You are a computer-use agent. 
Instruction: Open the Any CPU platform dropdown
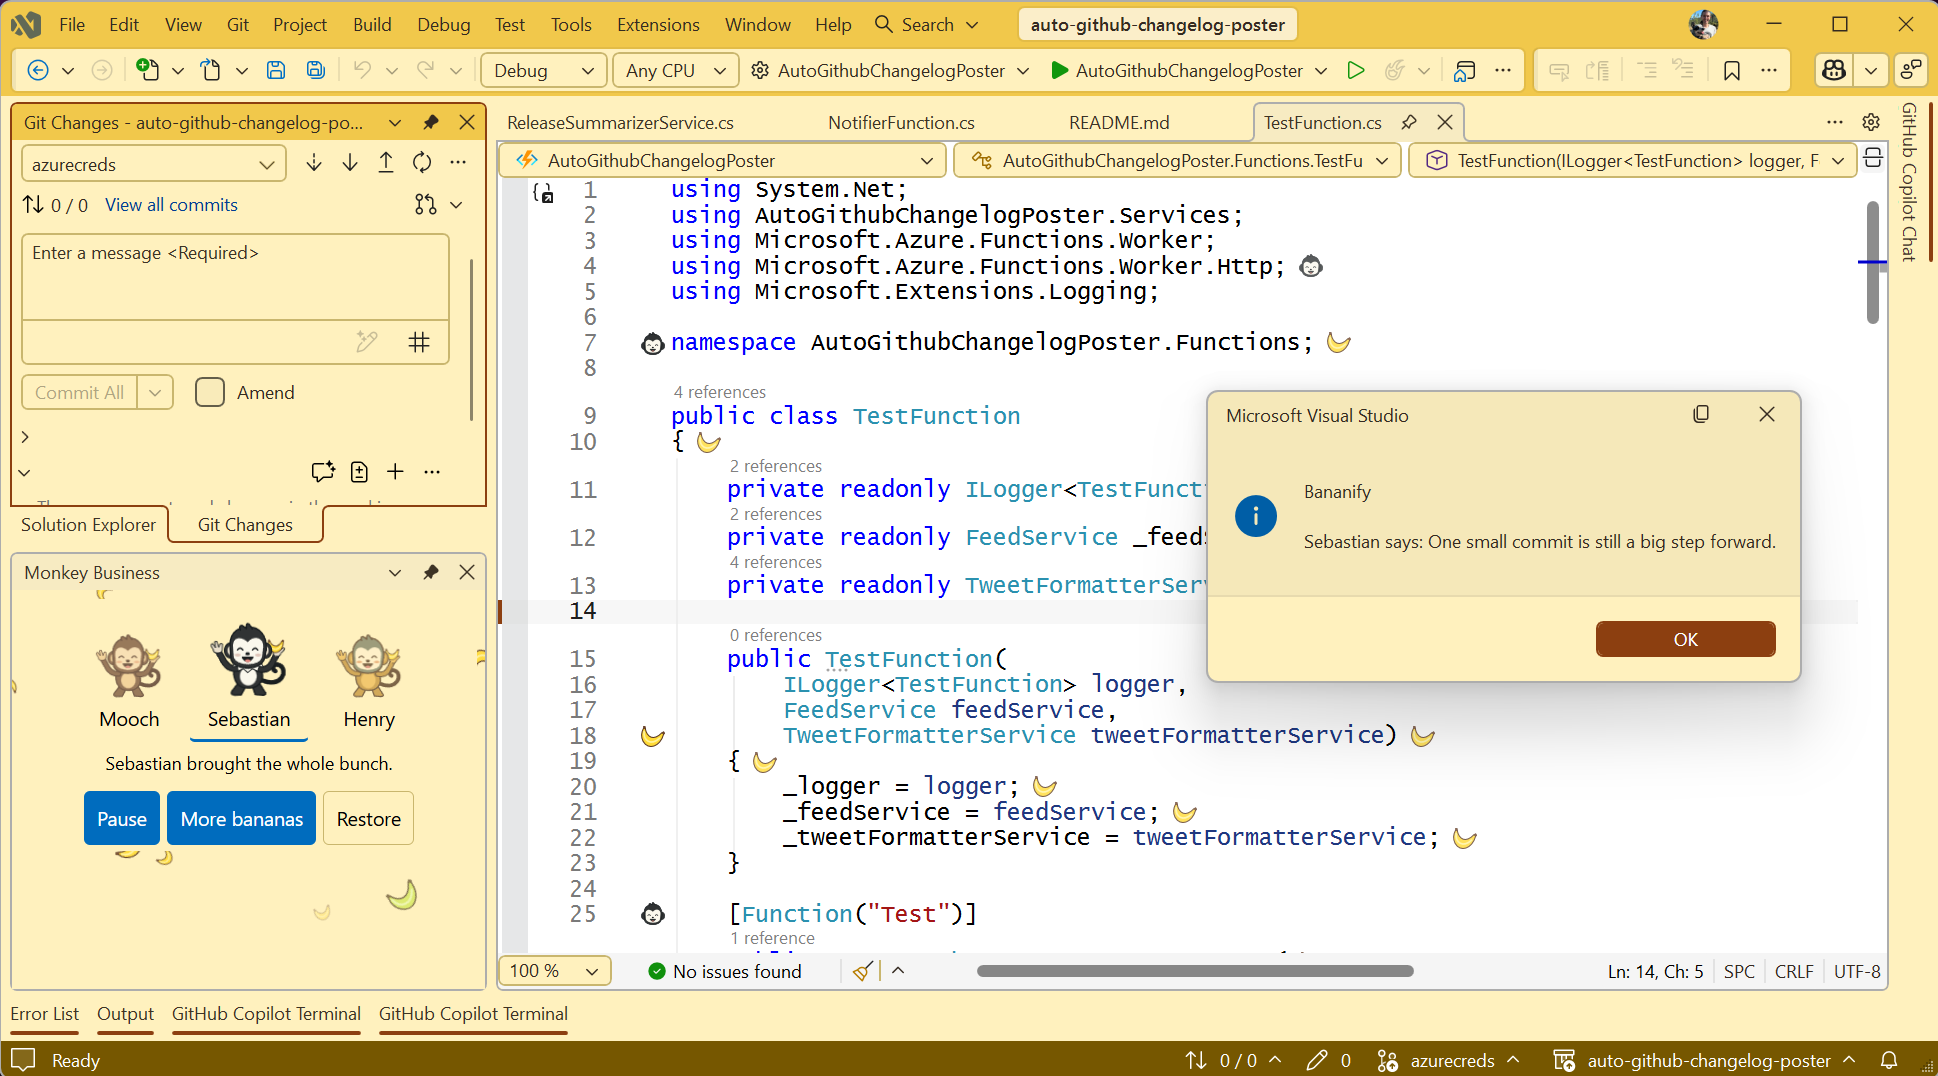pos(675,70)
